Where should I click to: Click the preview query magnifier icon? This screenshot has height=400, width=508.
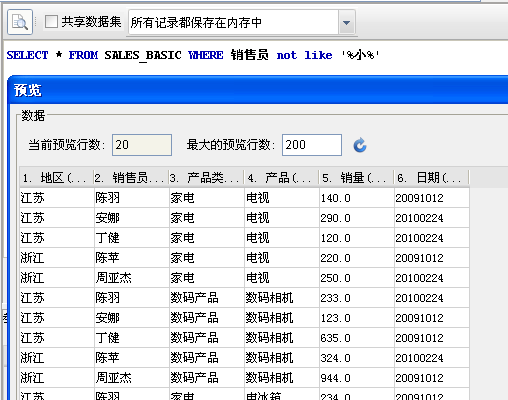[x=20, y=22]
